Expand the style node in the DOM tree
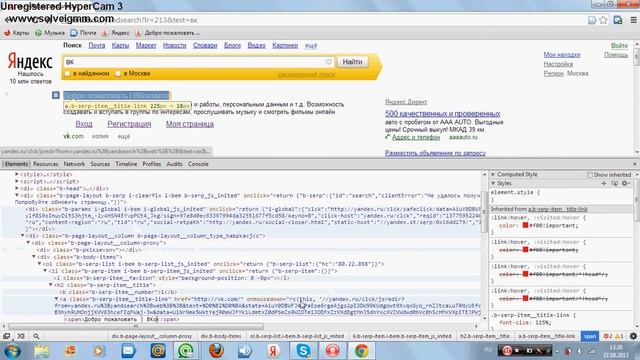640x360 pixels. [x=17, y=174]
